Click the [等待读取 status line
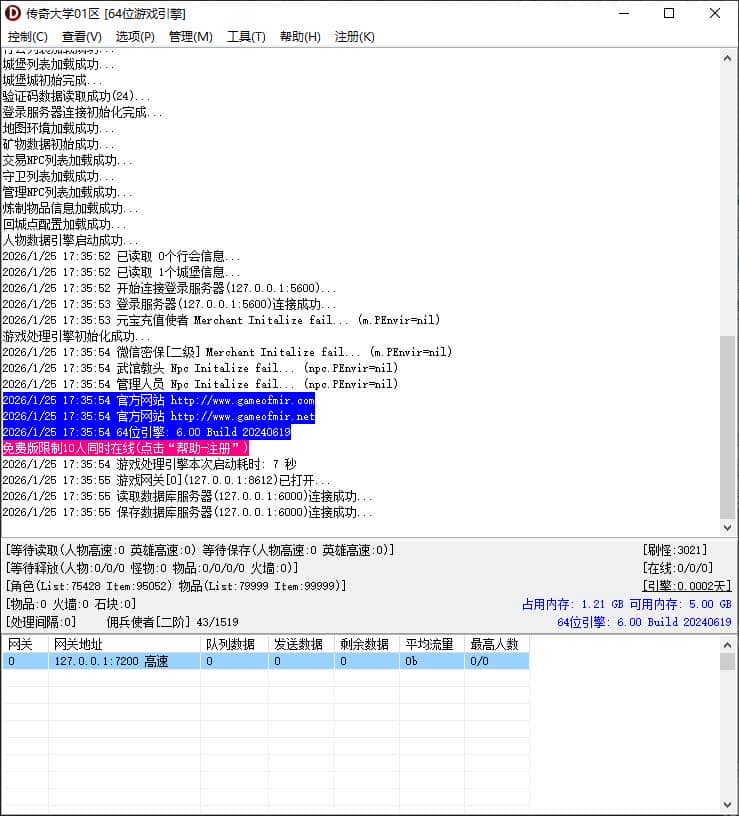This screenshot has width=739, height=816. (200, 550)
